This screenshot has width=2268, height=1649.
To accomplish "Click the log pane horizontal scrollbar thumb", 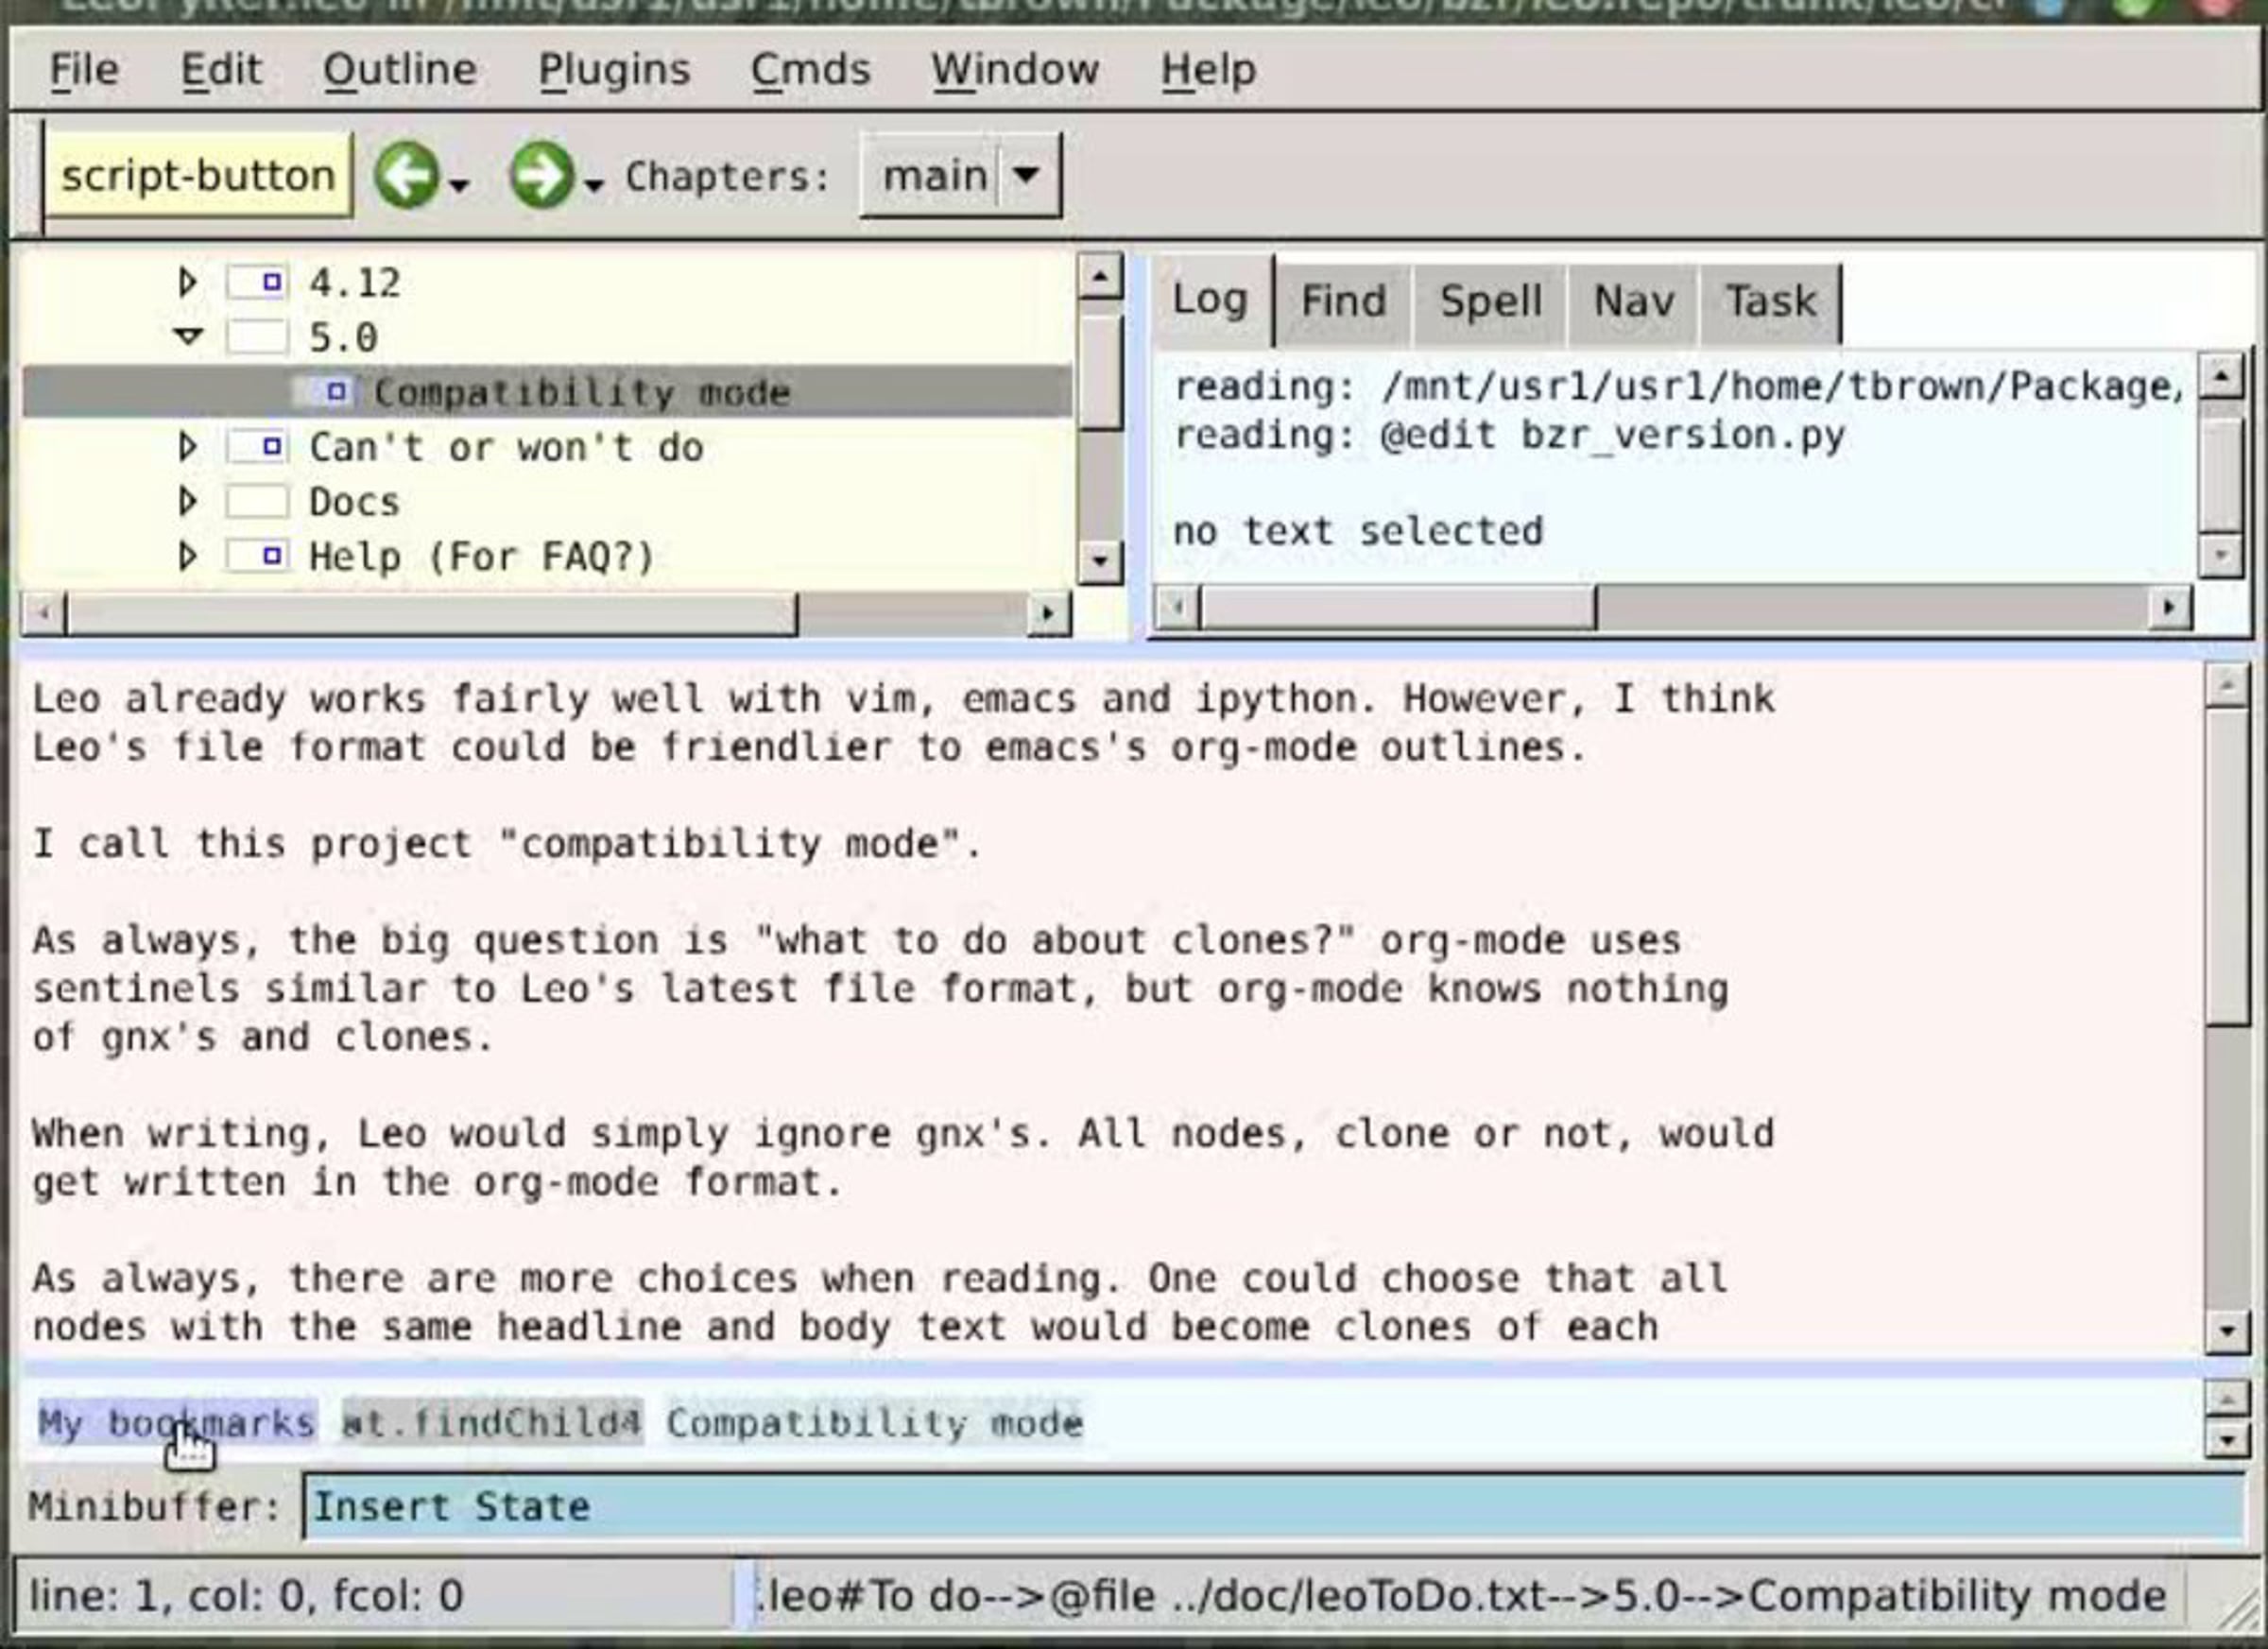I will pyautogui.click(x=1397, y=607).
